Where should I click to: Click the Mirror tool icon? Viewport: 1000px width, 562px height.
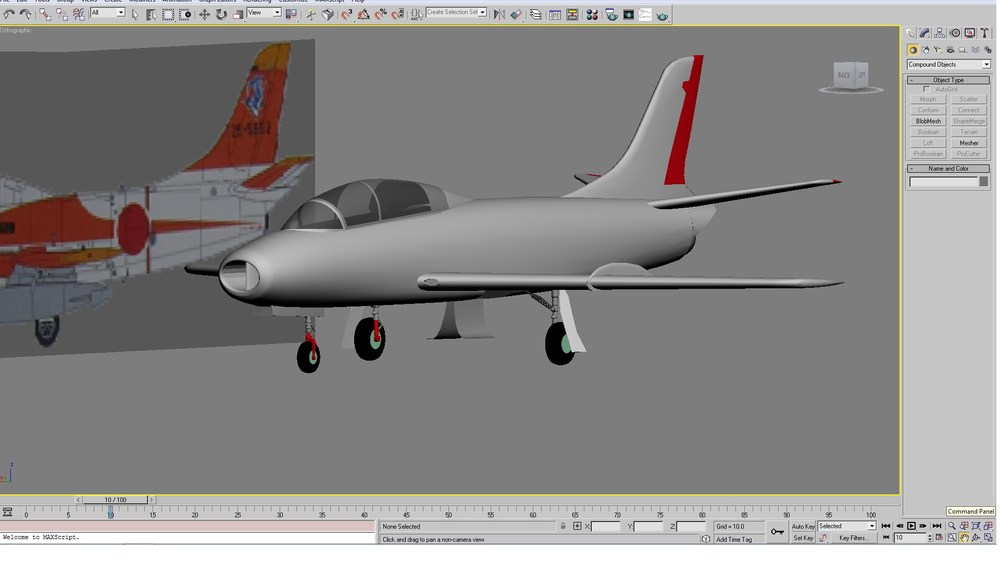pyautogui.click(x=499, y=14)
